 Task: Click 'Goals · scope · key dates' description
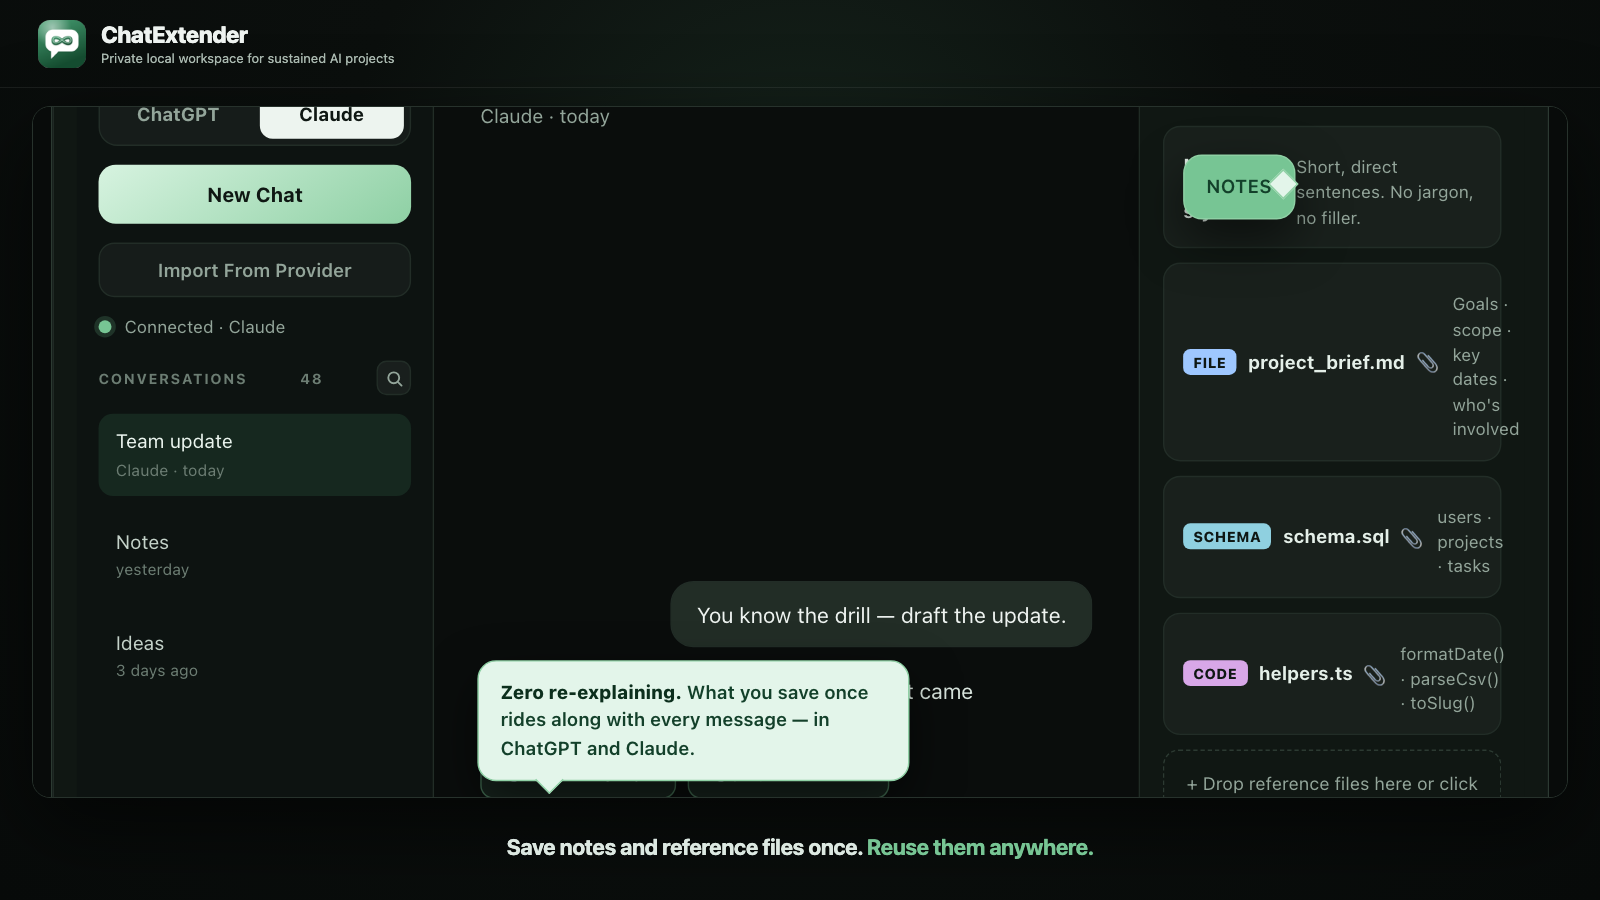tap(1485, 367)
